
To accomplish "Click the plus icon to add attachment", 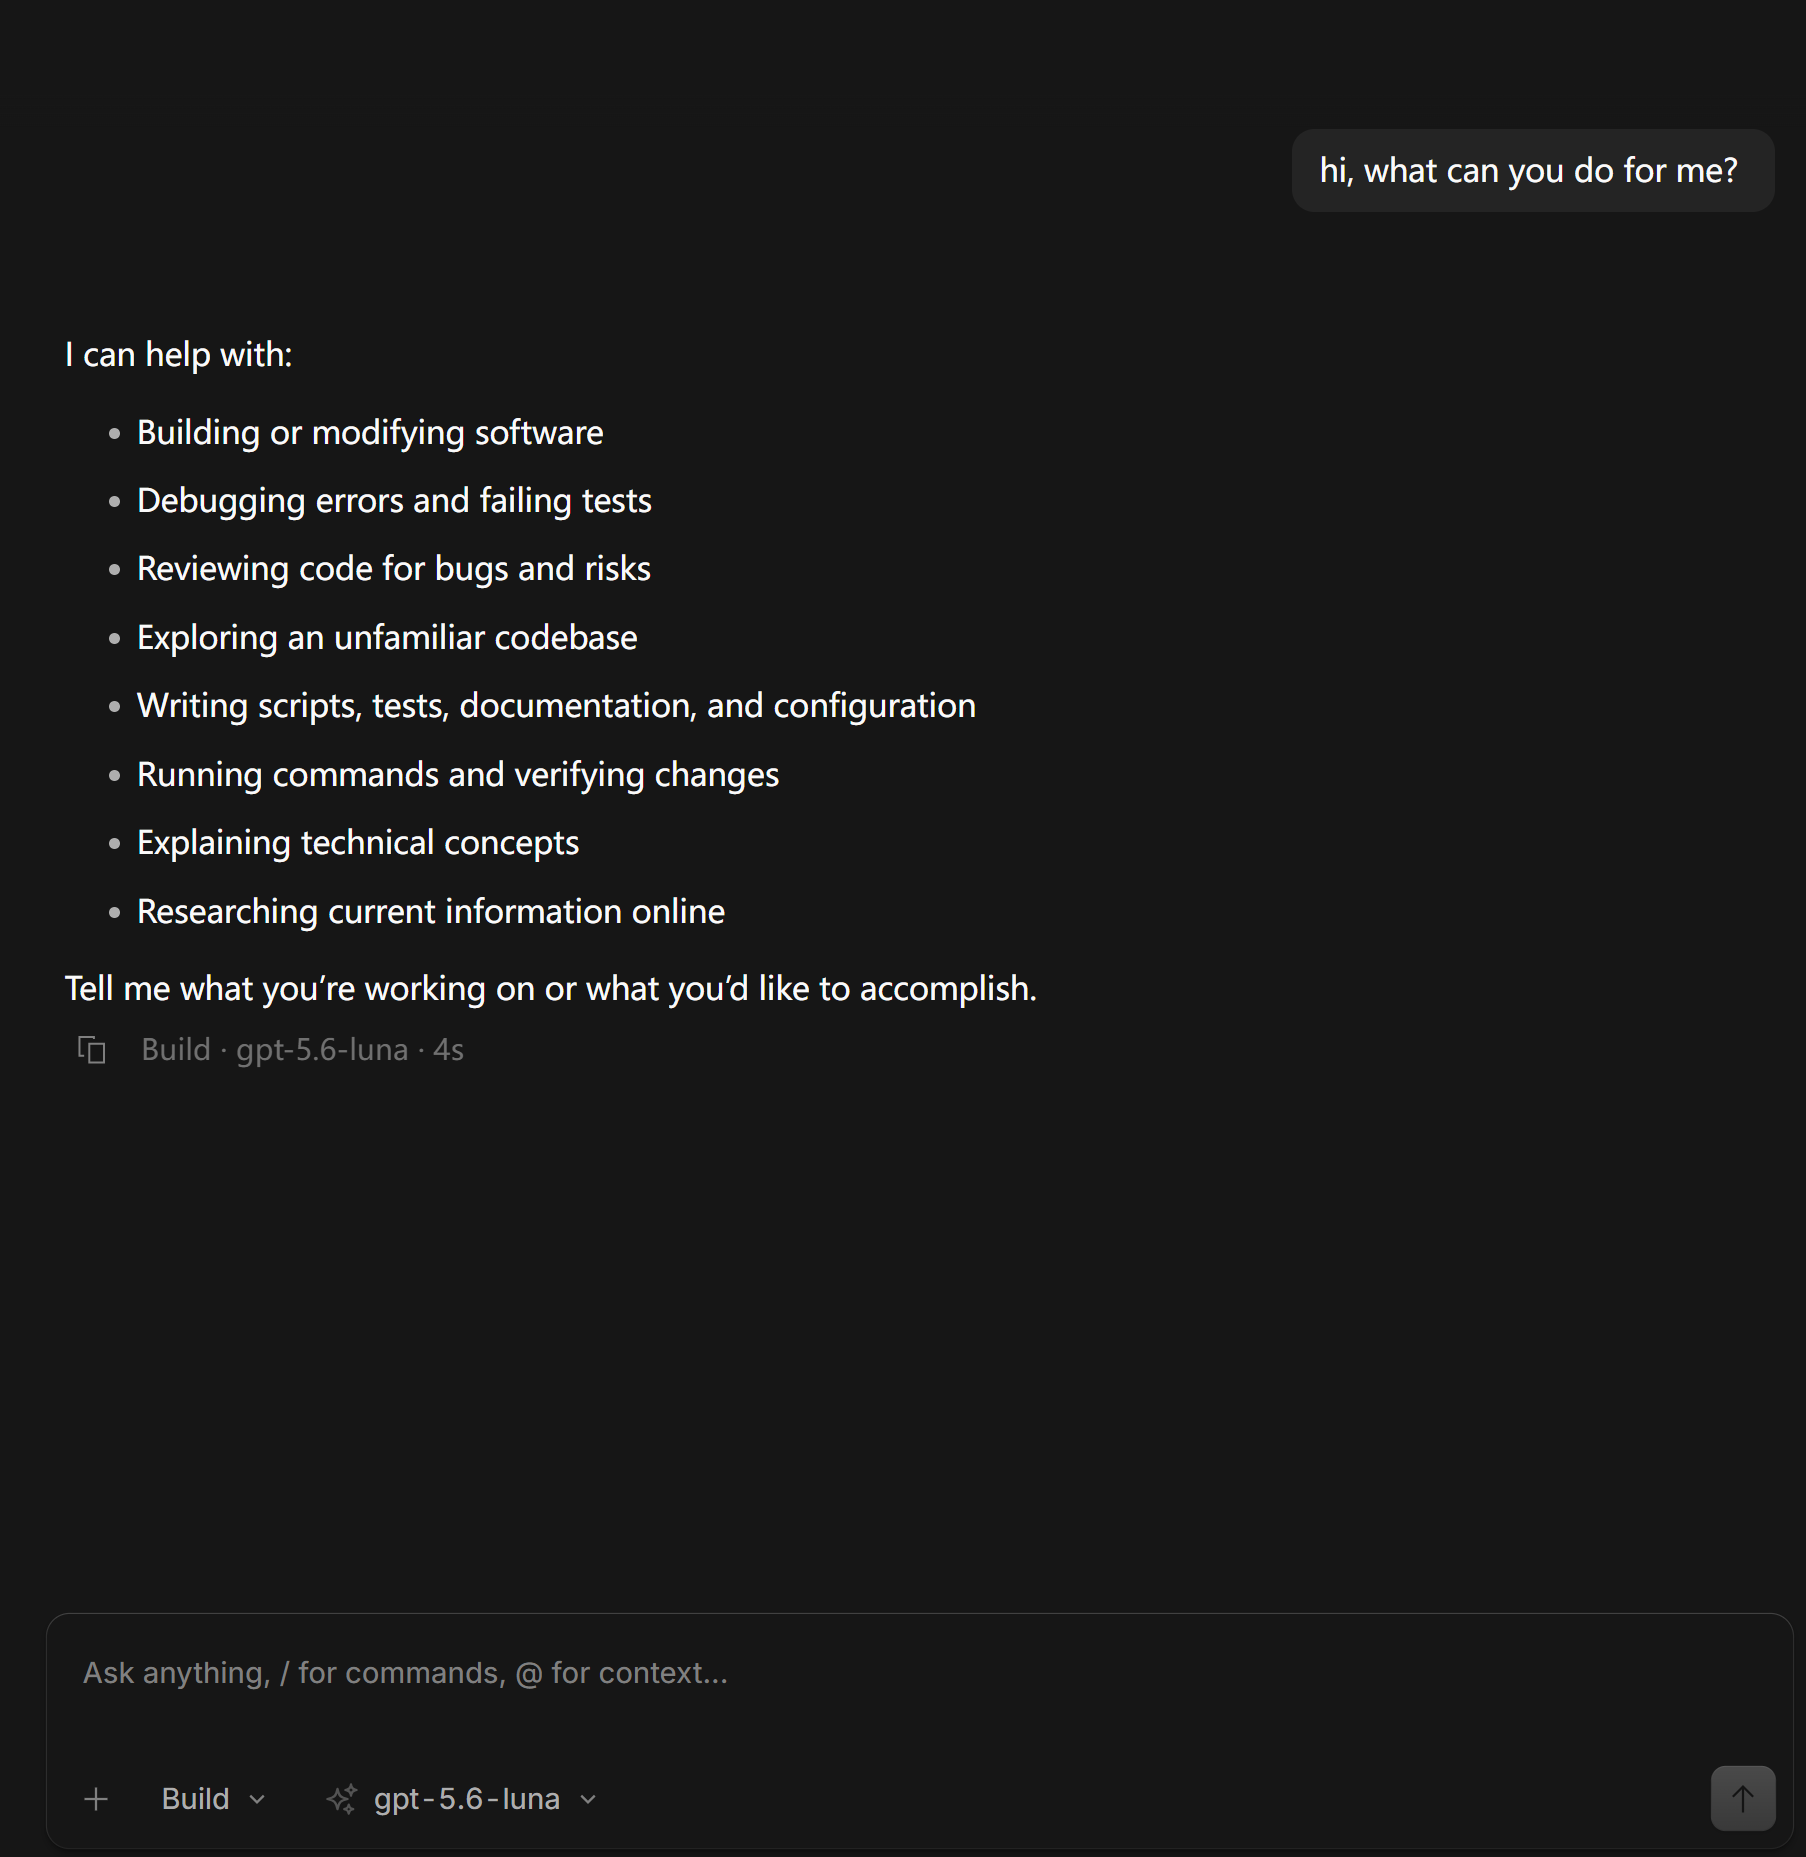I will (96, 1799).
